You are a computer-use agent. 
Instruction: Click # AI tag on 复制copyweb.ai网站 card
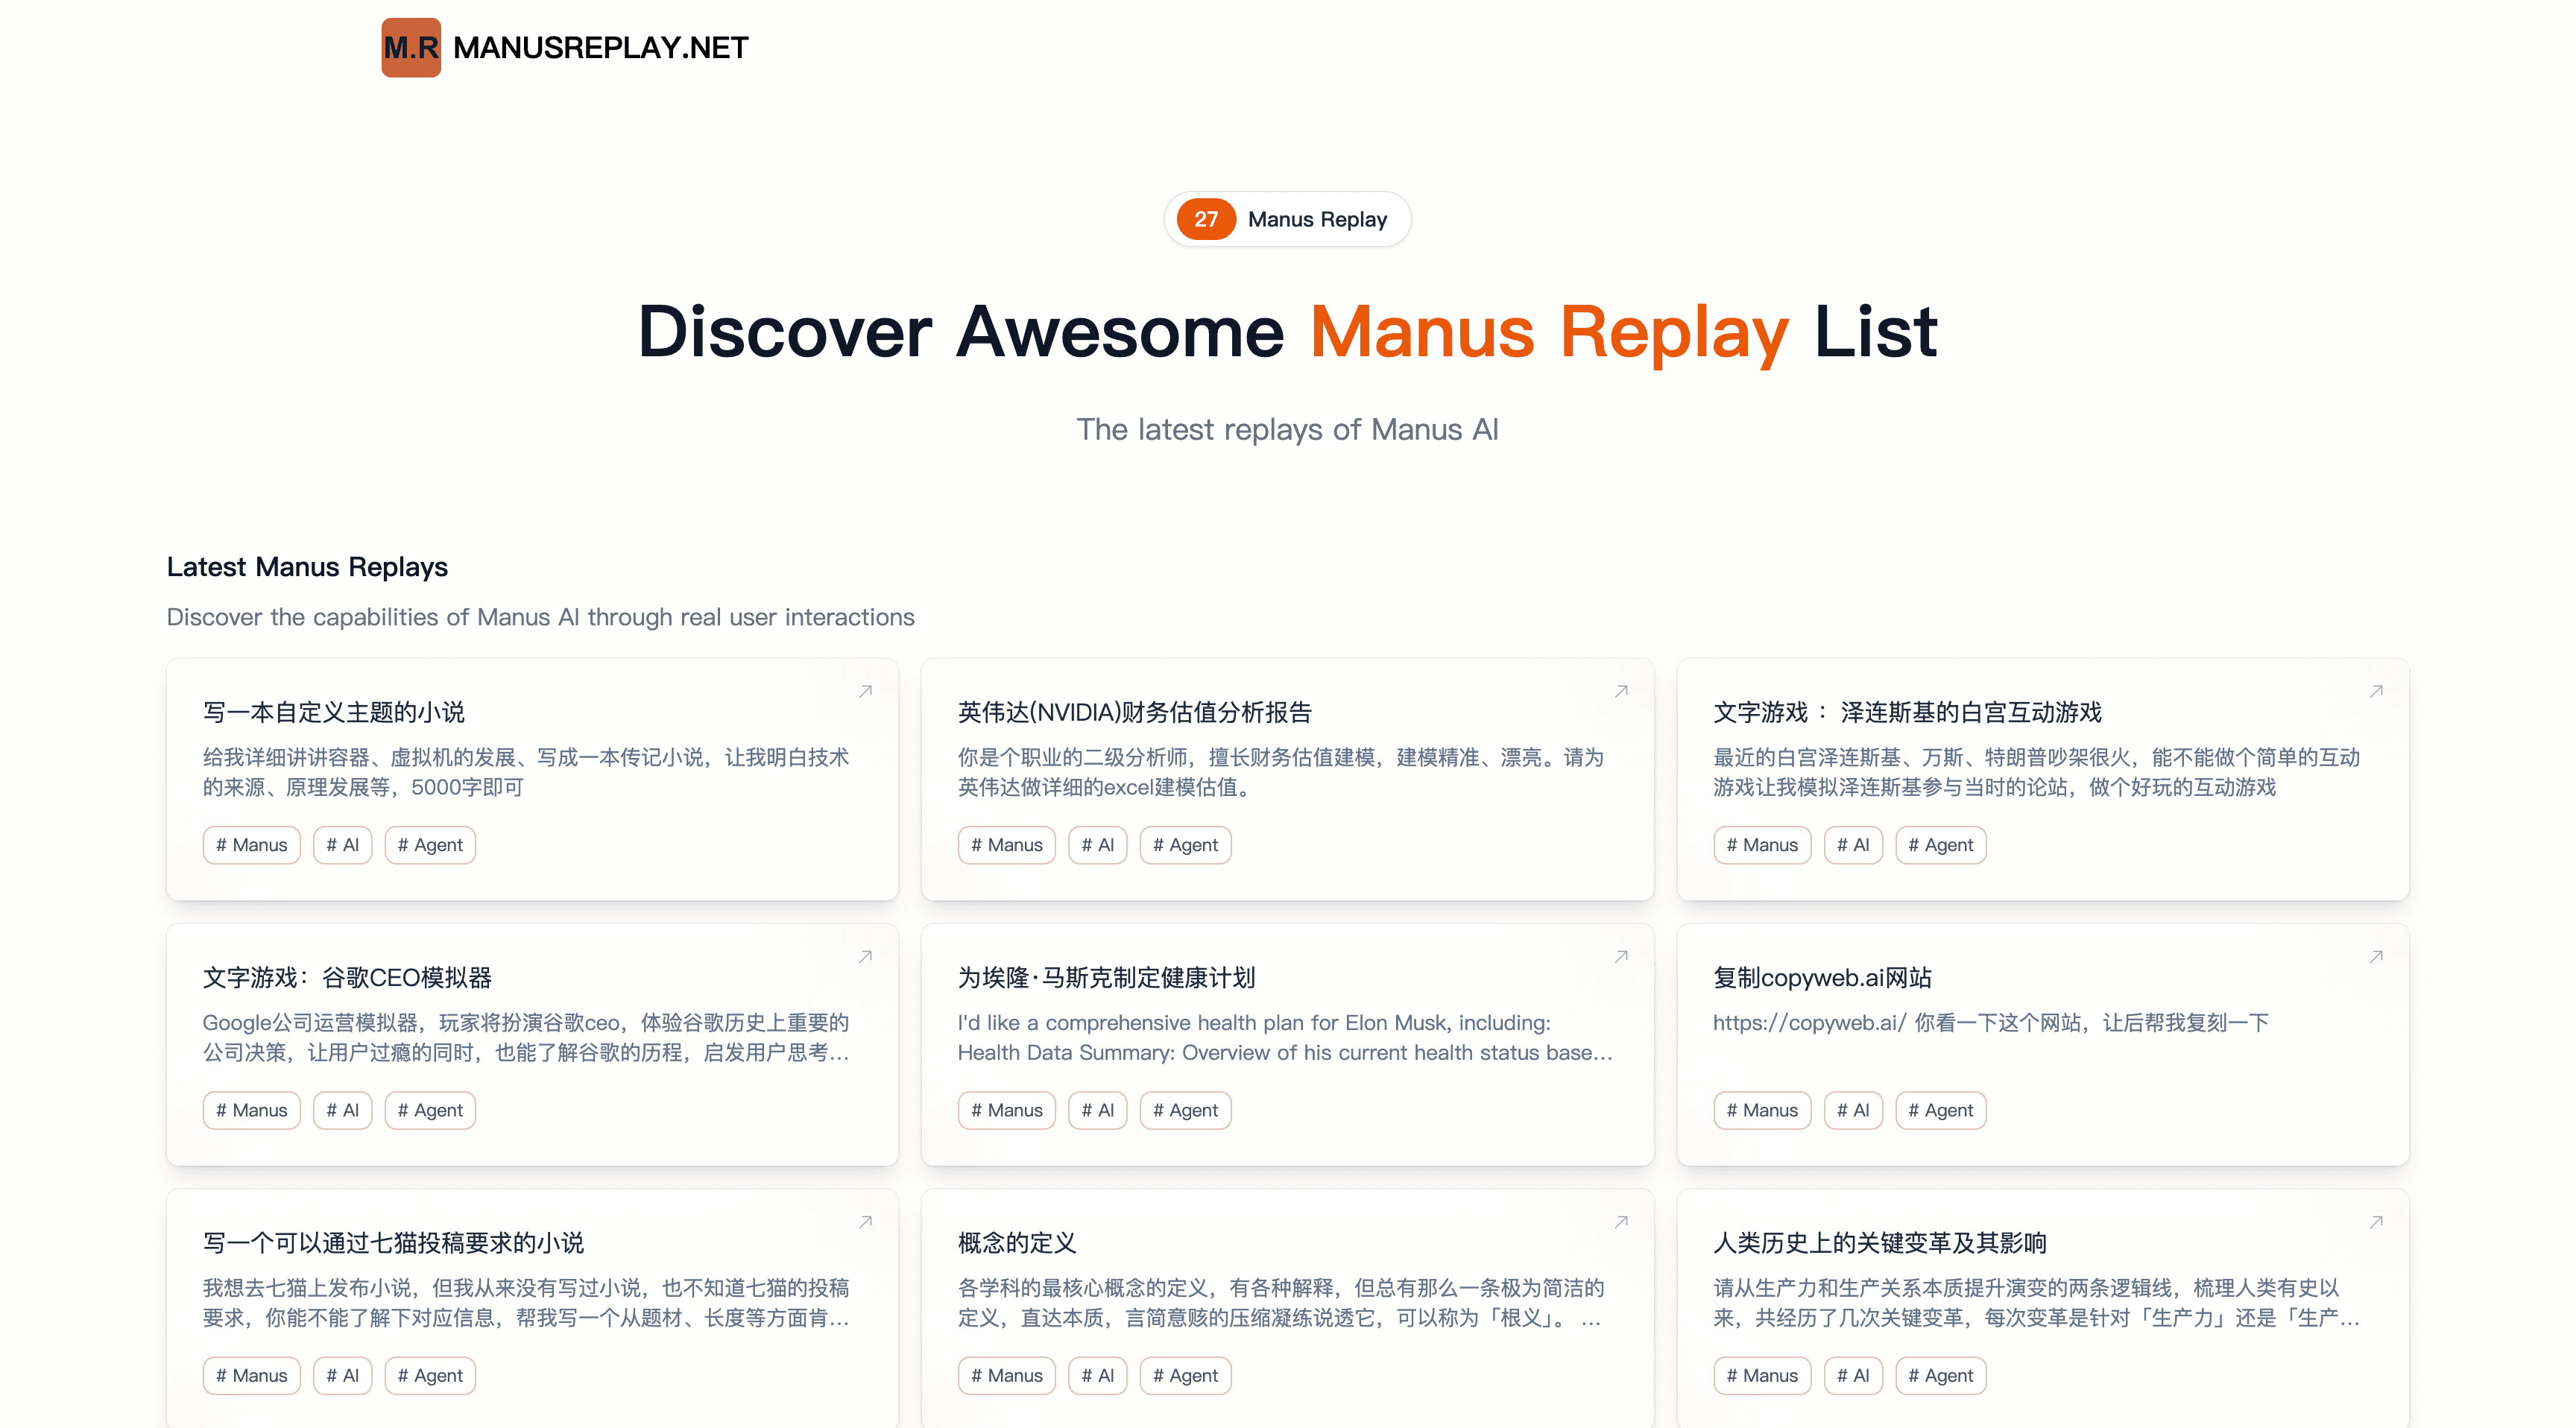[1853, 1110]
